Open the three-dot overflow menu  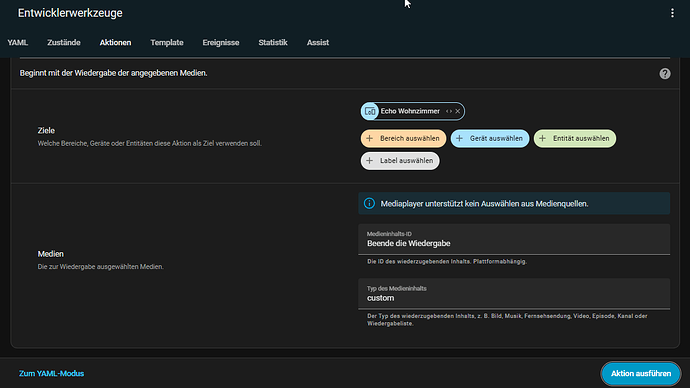click(672, 13)
